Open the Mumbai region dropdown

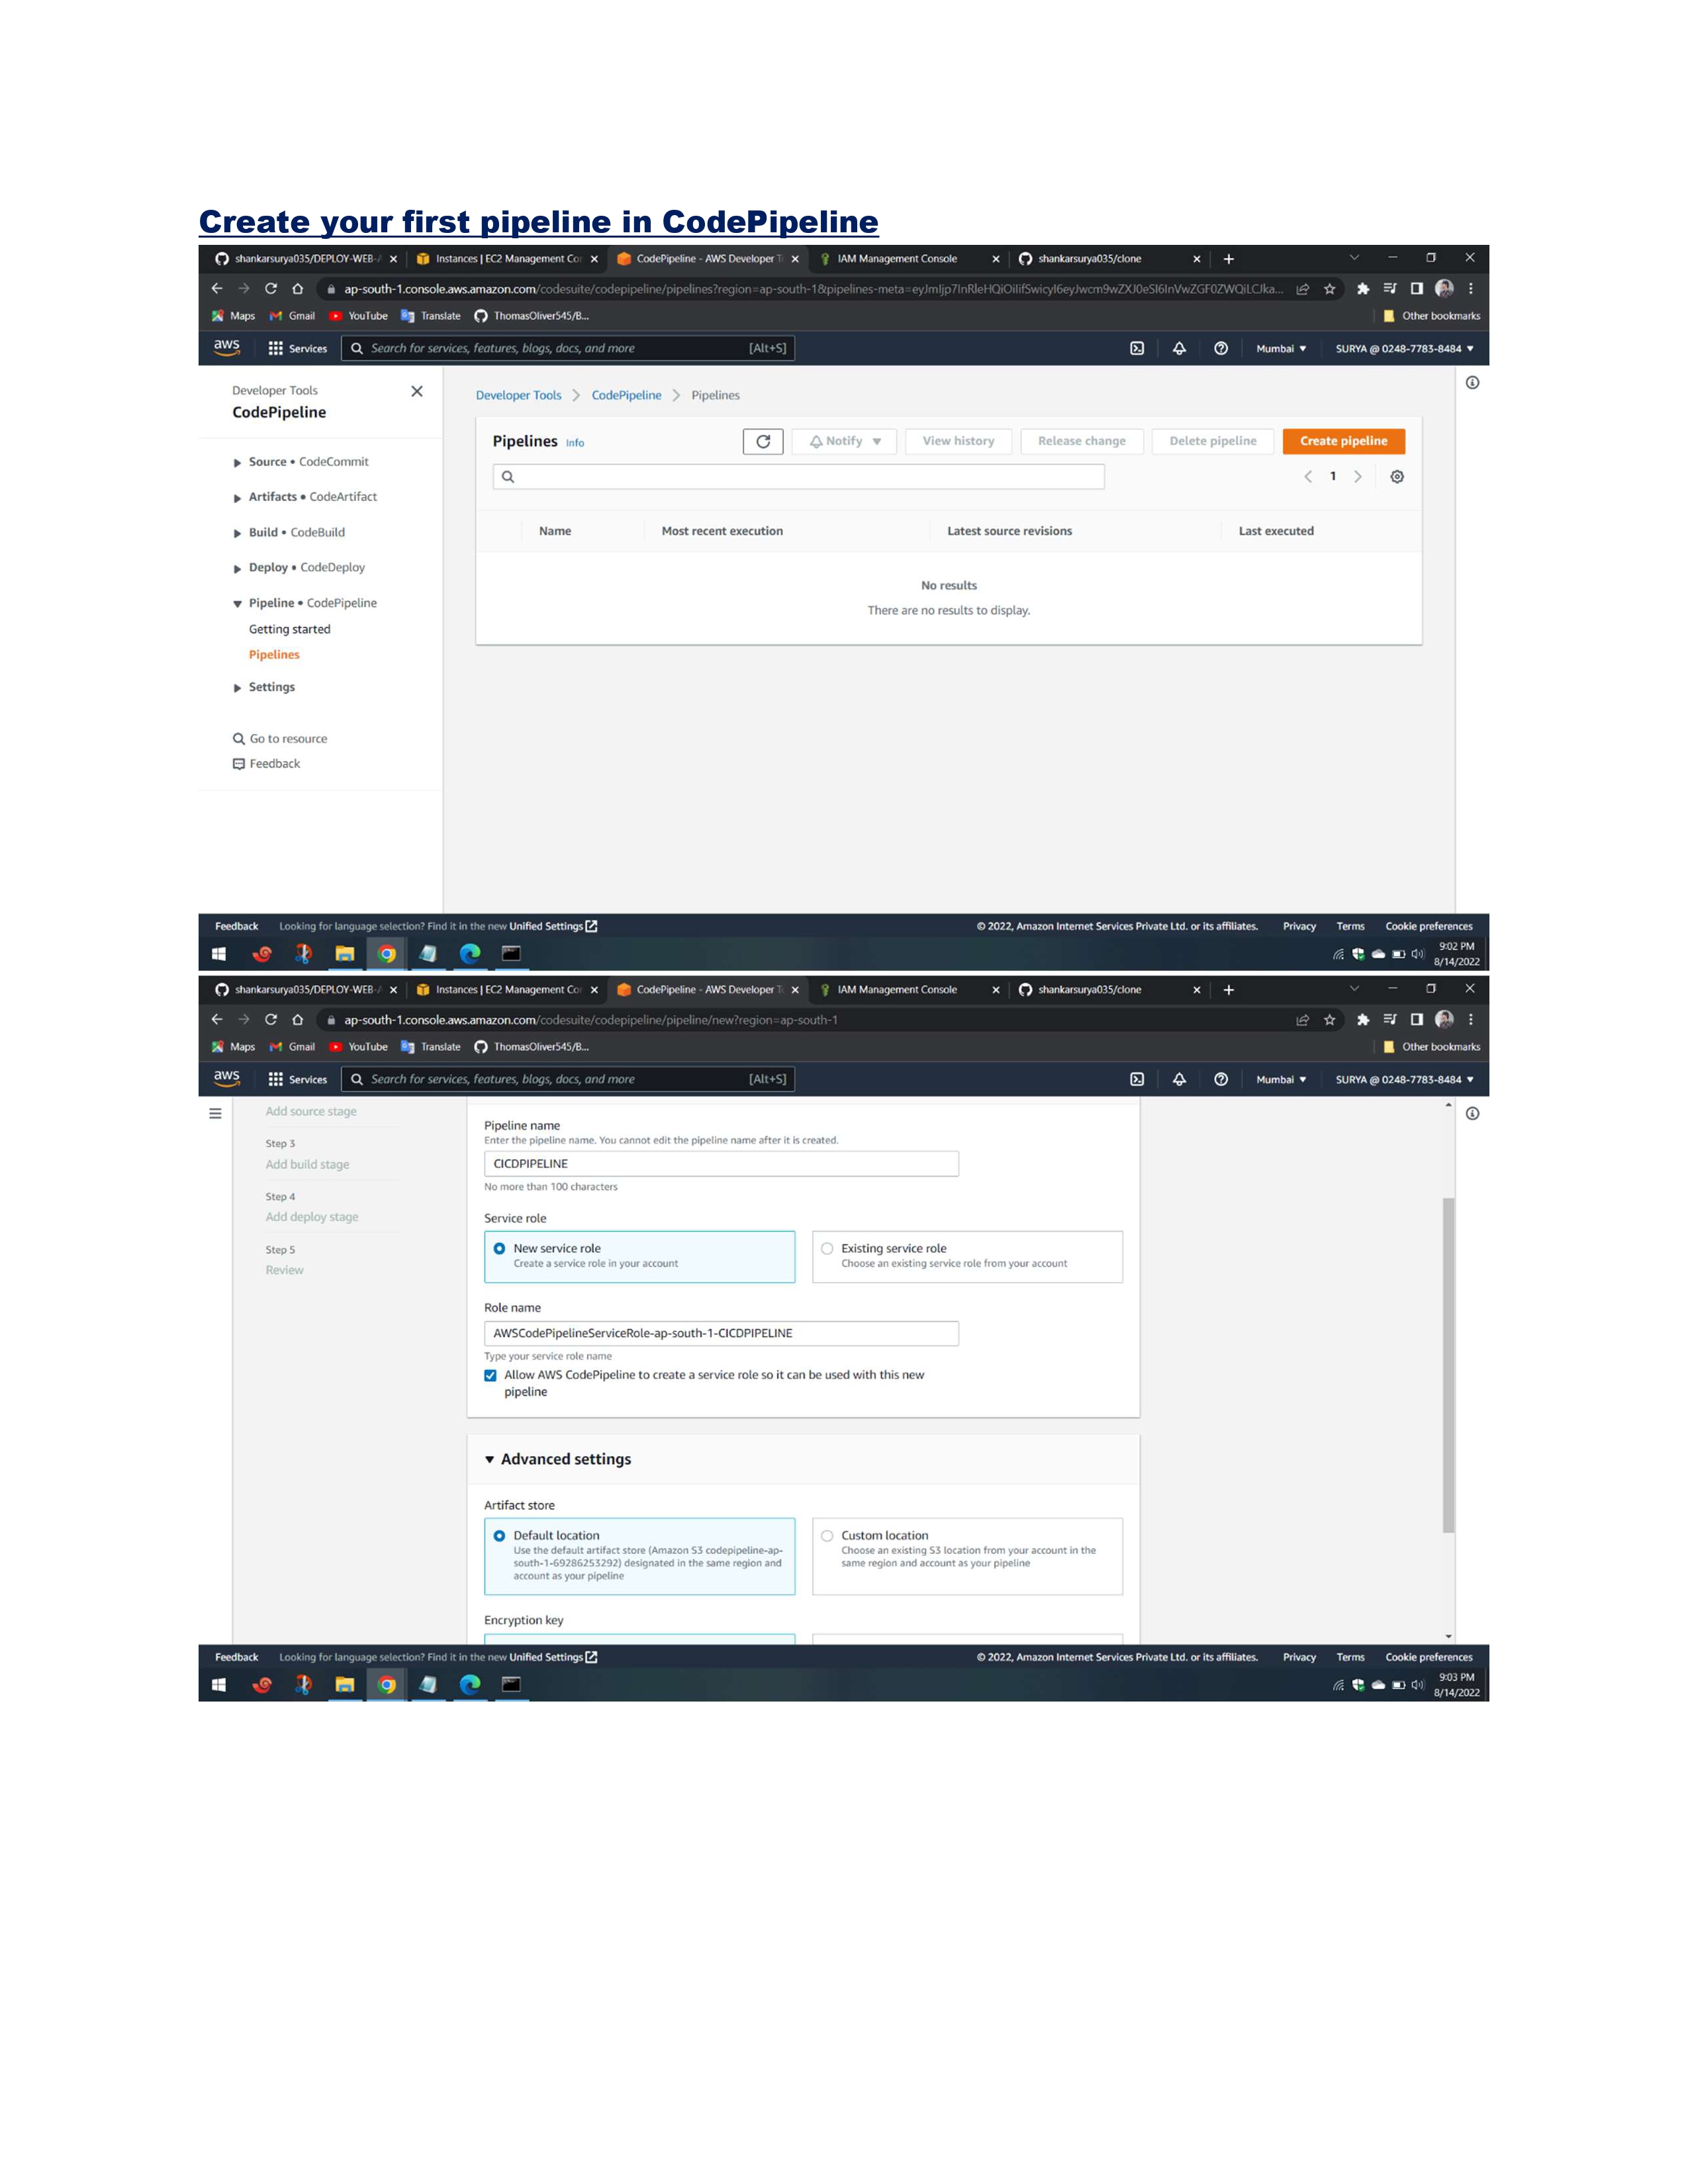[x=1281, y=348]
